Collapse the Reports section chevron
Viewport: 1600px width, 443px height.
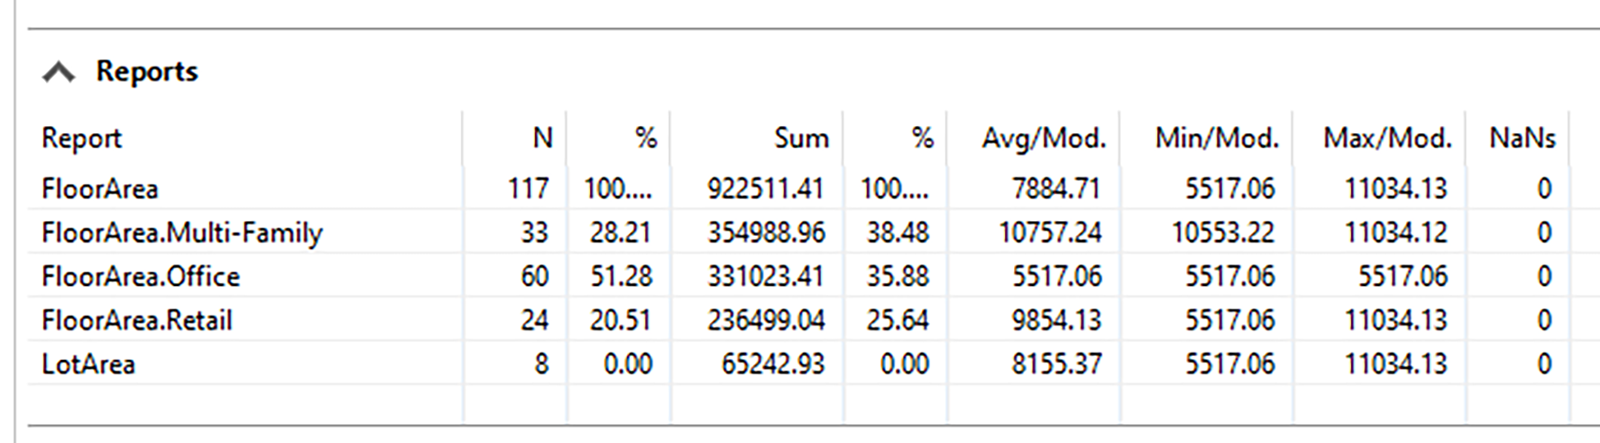pyautogui.click(x=59, y=72)
